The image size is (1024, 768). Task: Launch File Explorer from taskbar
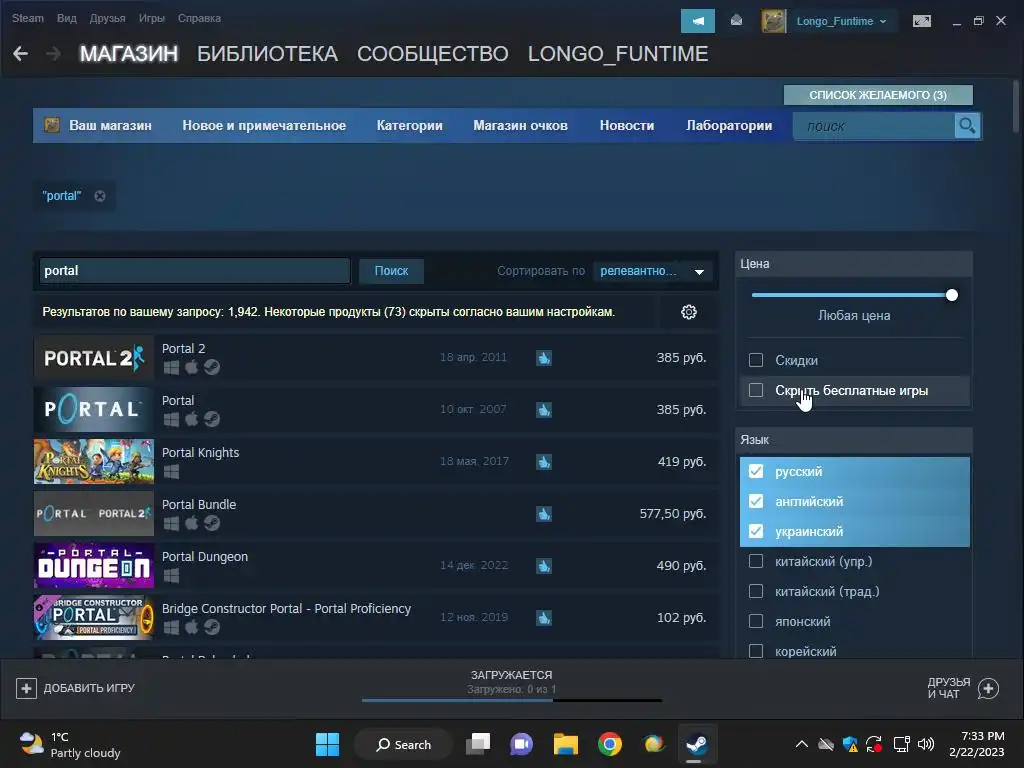[x=566, y=744]
